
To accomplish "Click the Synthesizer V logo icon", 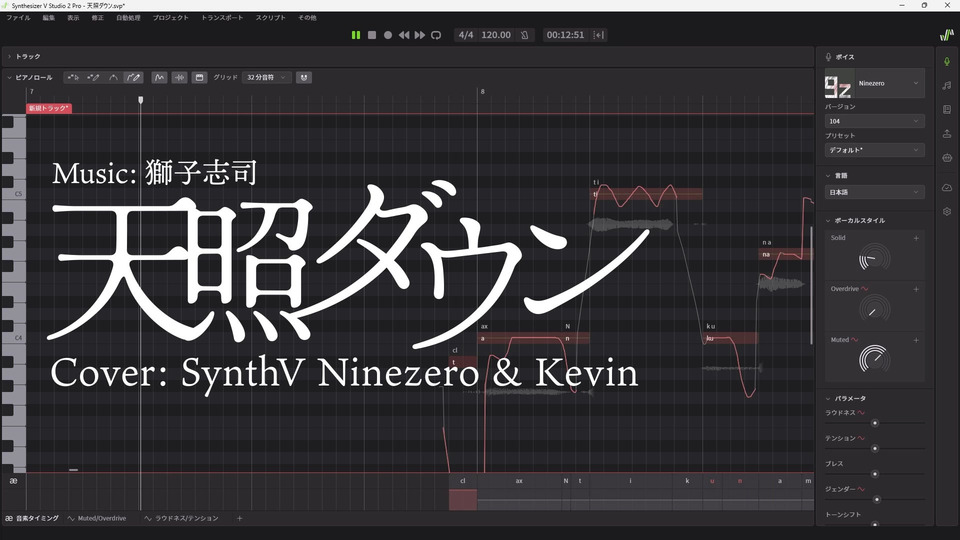I will (x=947, y=35).
